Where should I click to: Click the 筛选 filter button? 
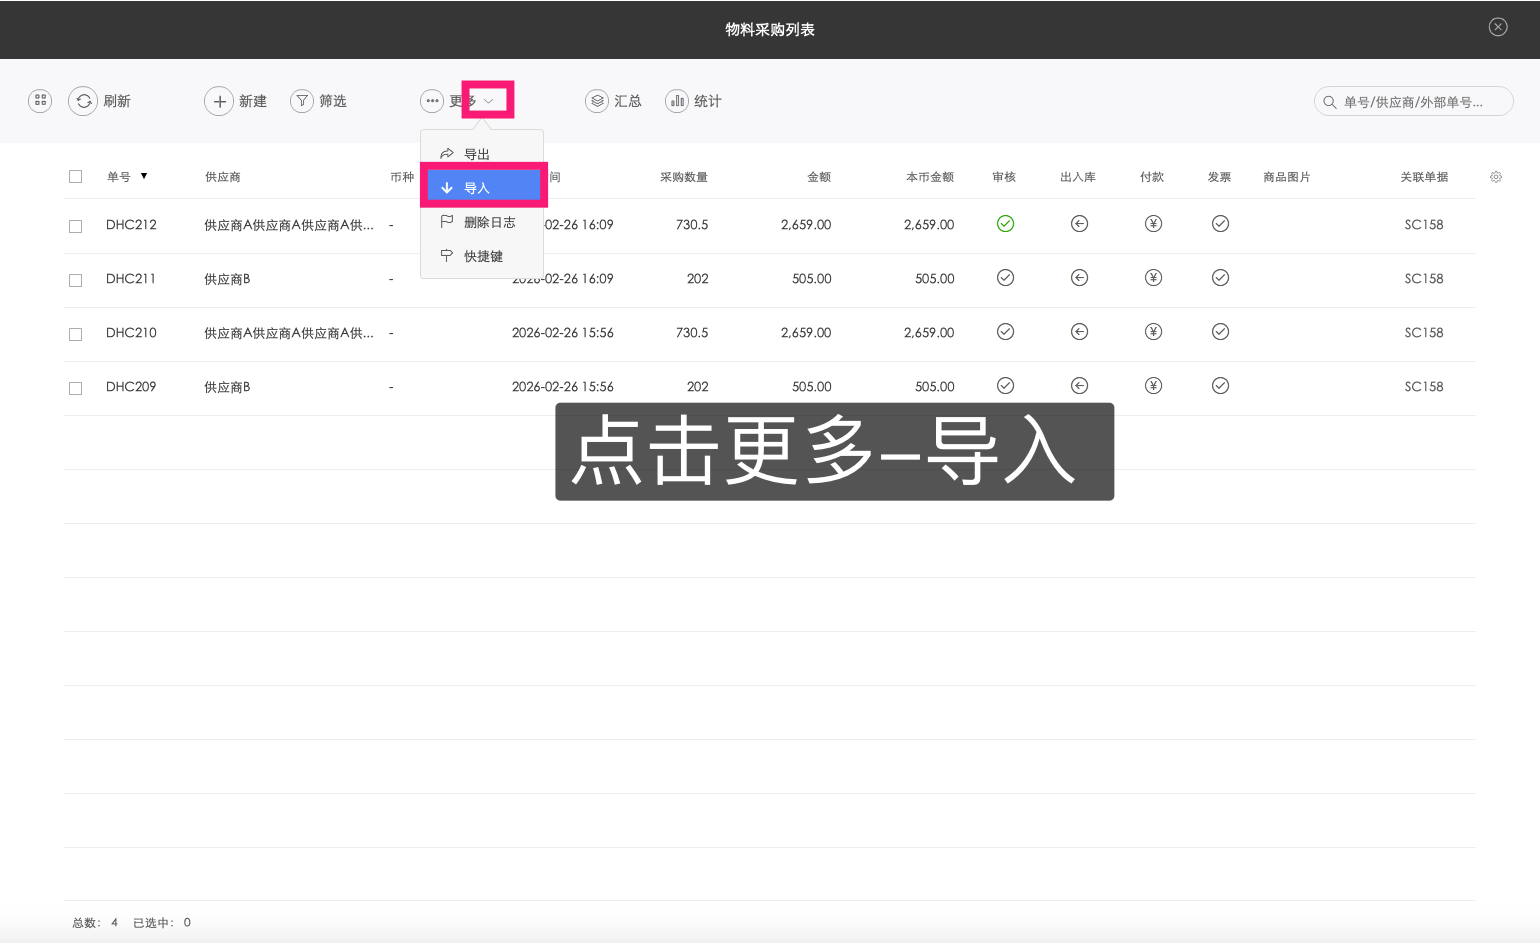[x=319, y=100]
